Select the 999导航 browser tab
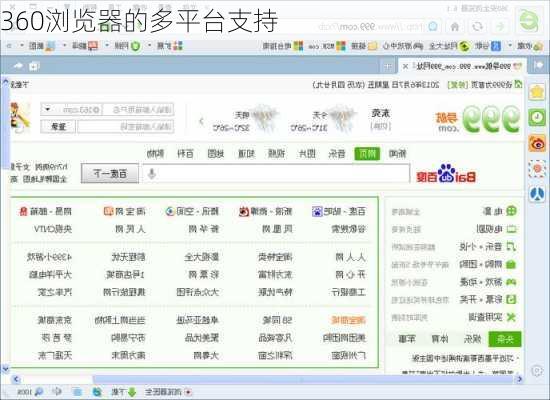This screenshot has height=400, width=550. [461, 66]
